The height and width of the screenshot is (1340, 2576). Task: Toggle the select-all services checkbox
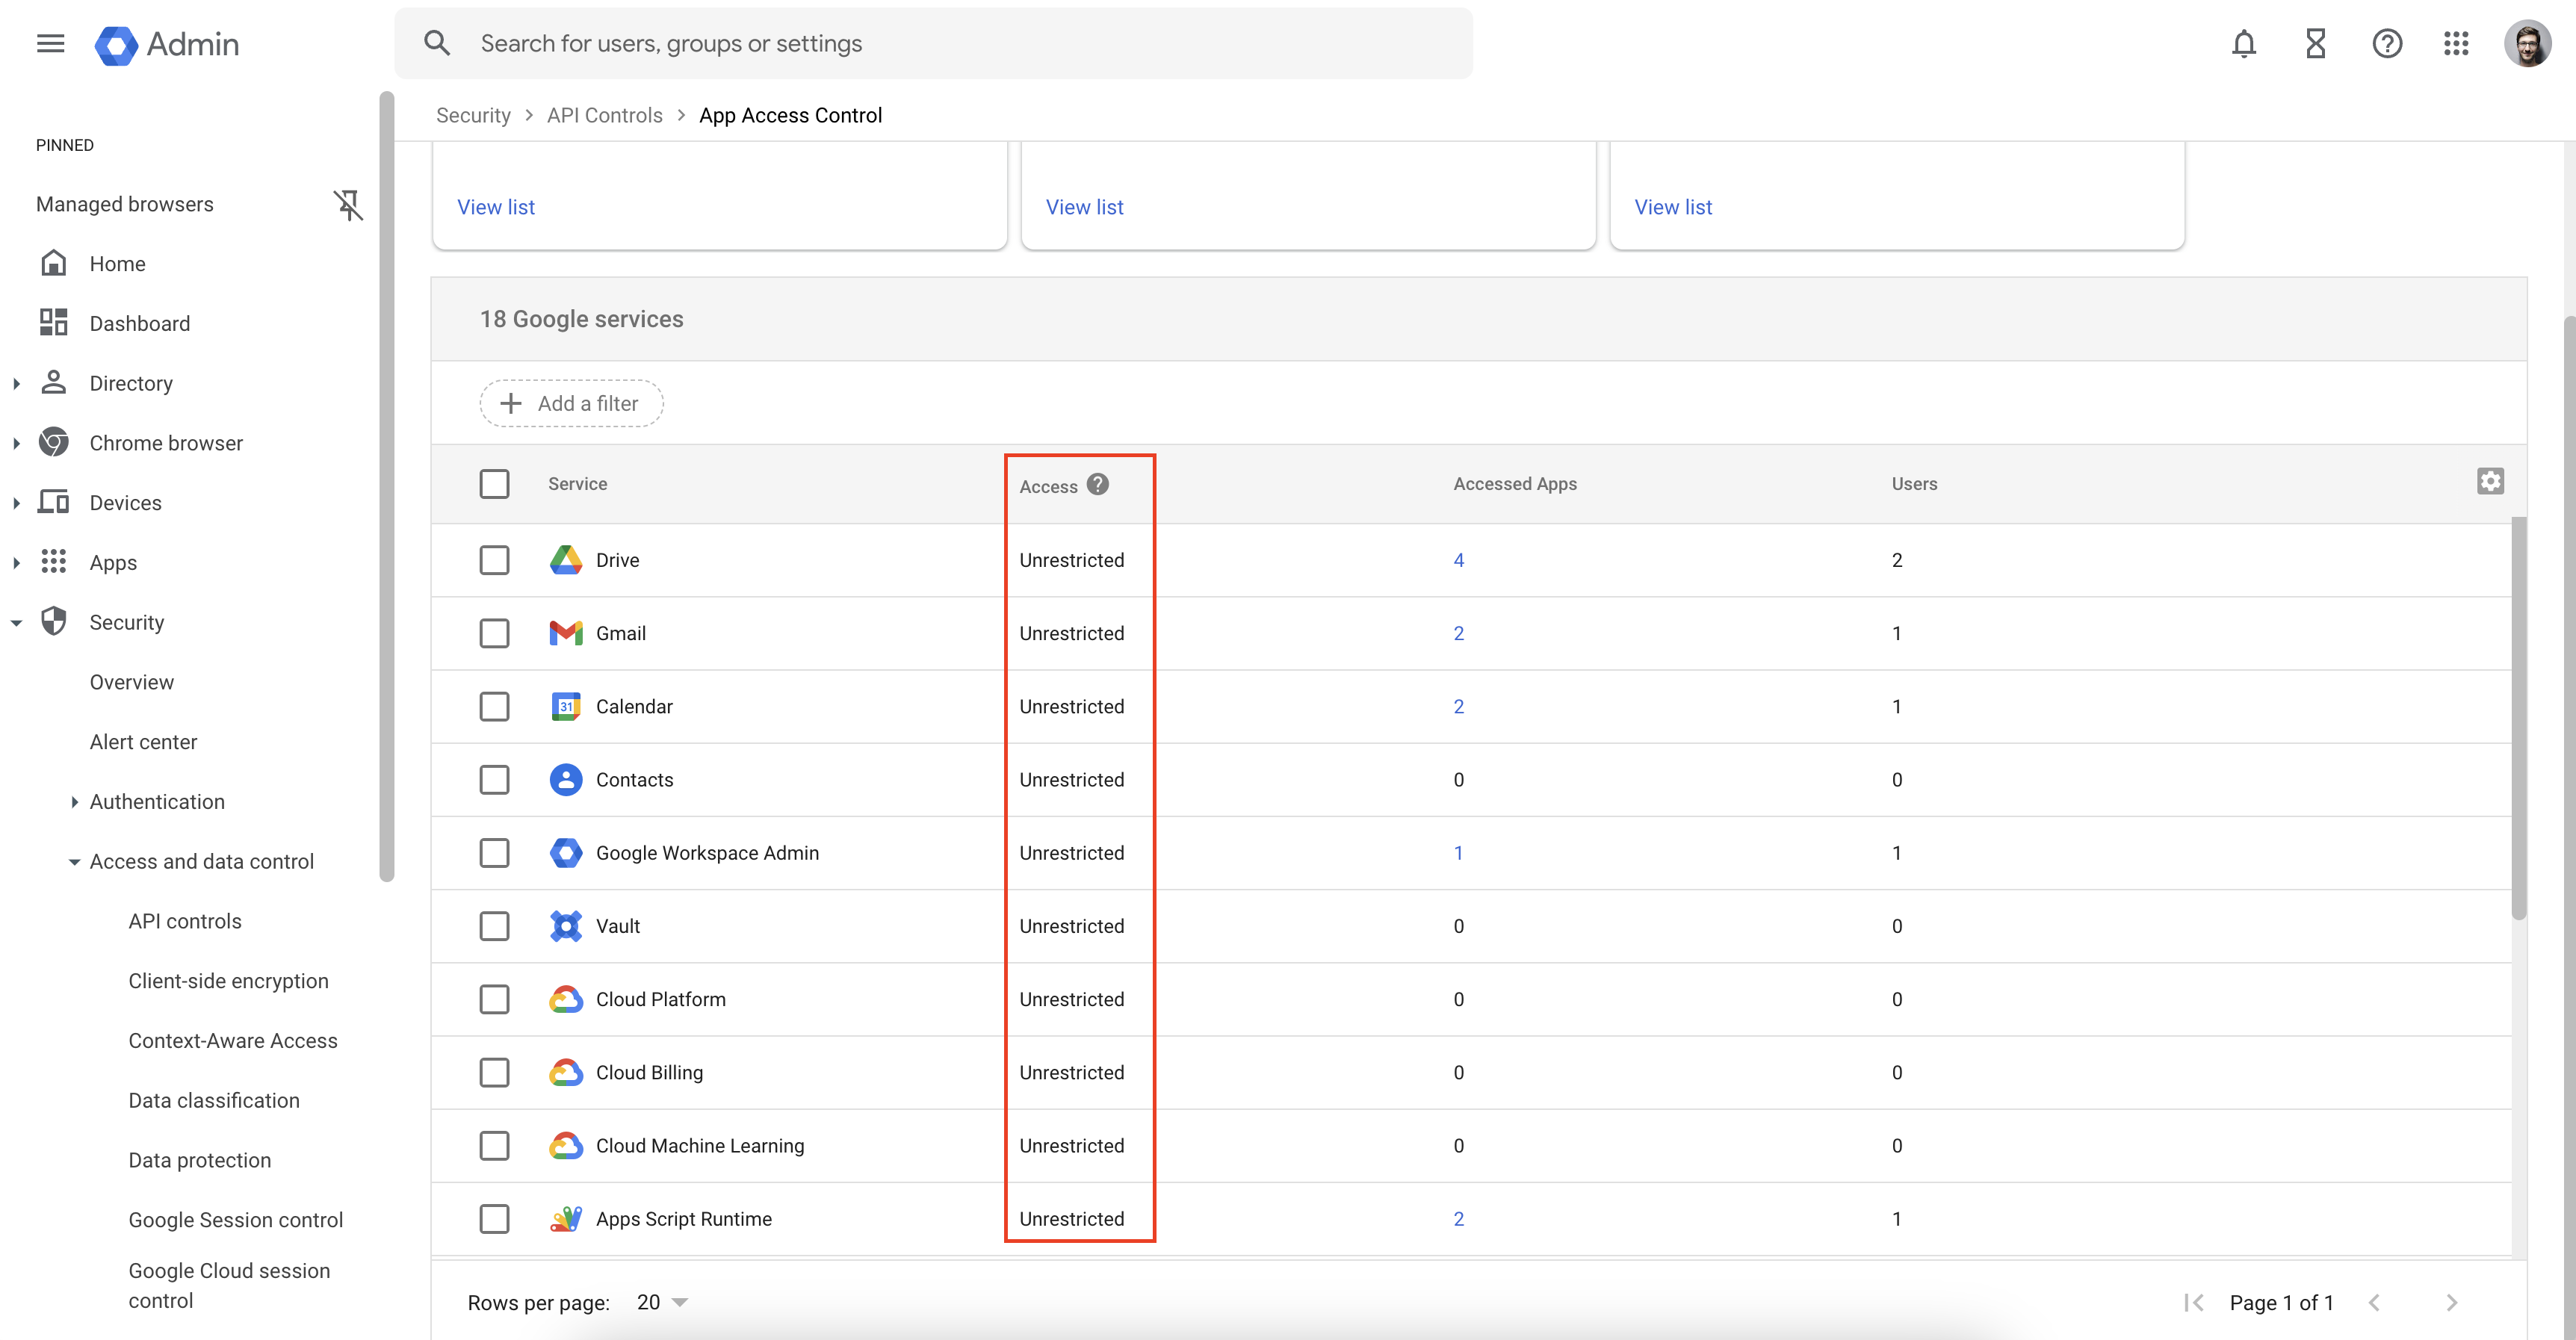tap(494, 484)
